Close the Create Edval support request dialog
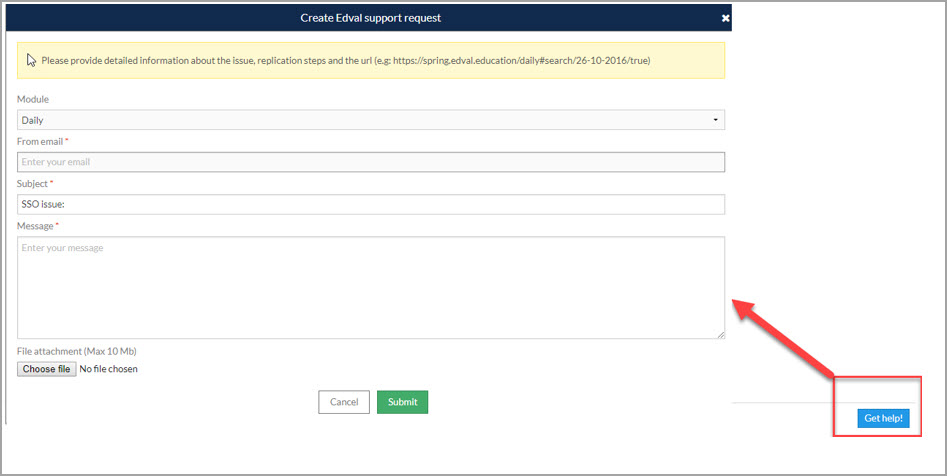The image size is (947, 476). [x=725, y=18]
